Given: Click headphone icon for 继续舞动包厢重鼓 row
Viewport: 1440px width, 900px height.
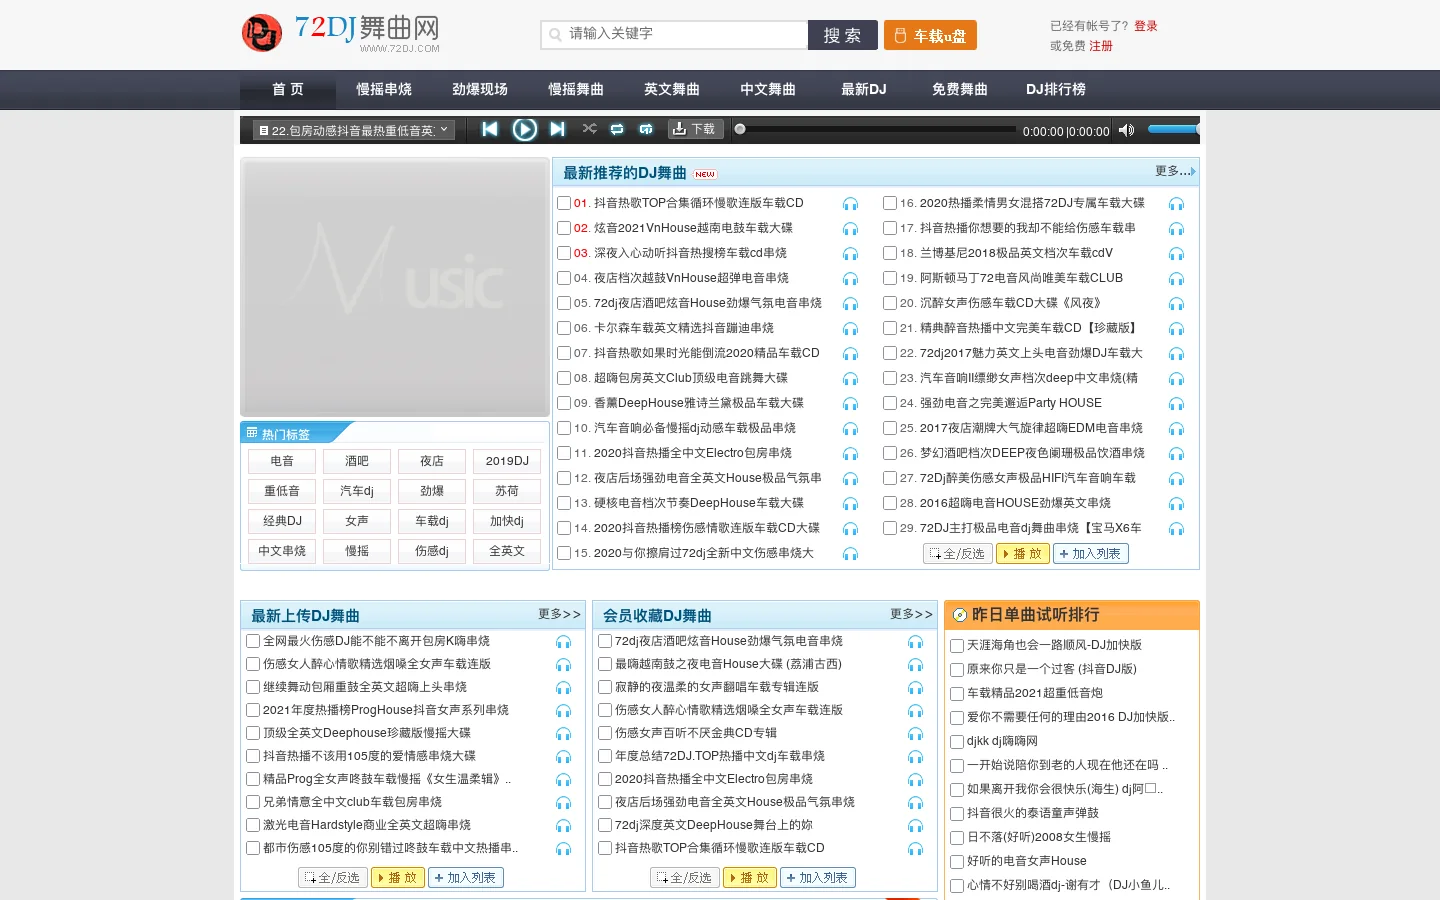Looking at the screenshot, I should [x=563, y=688].
